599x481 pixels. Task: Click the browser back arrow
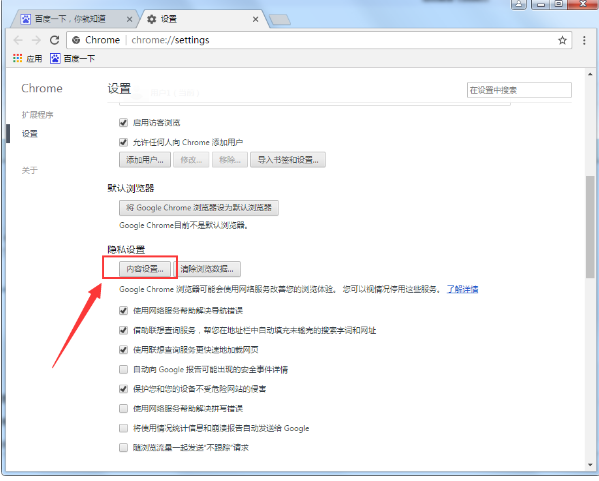(18, 40)
